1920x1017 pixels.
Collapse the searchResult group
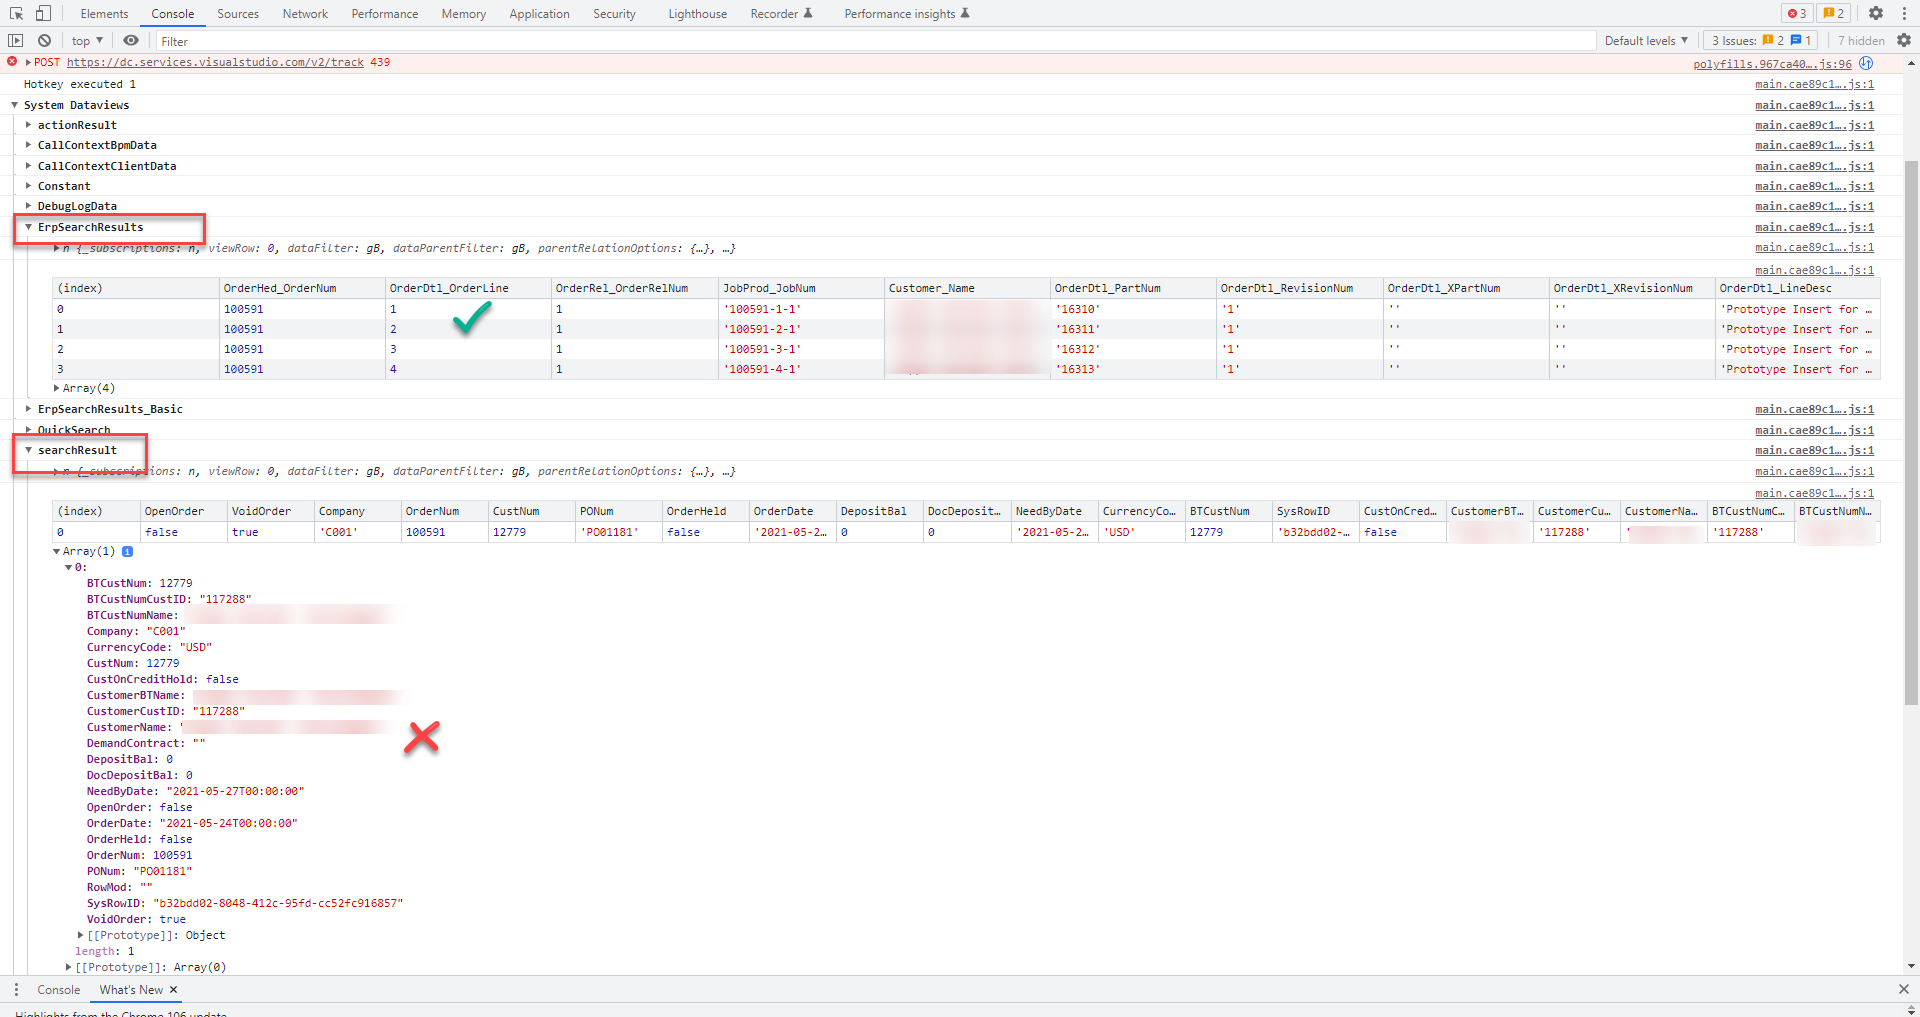point(28,450)
